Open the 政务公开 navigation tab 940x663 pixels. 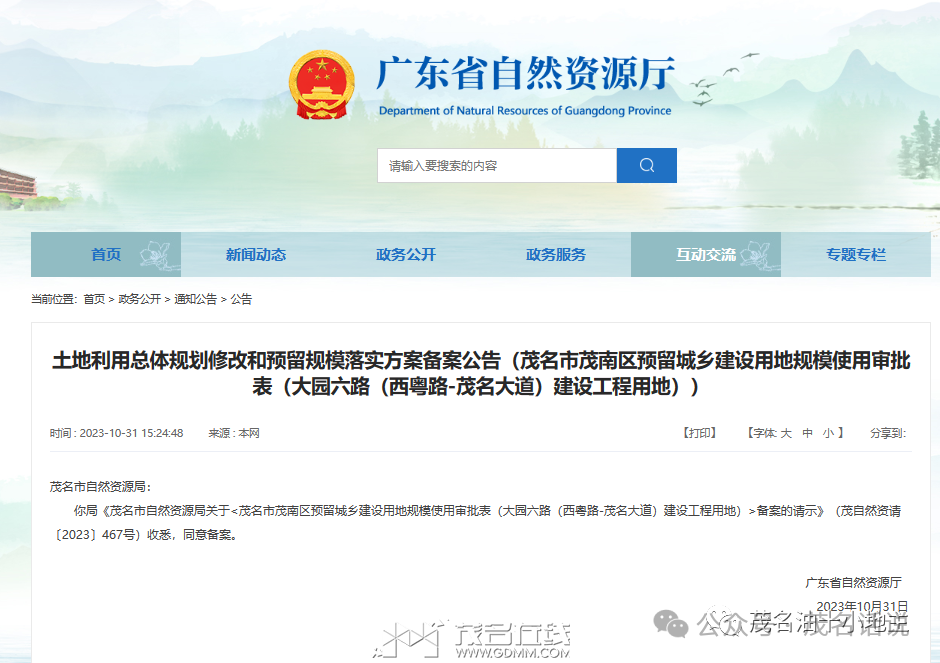(x=406, y=255)
